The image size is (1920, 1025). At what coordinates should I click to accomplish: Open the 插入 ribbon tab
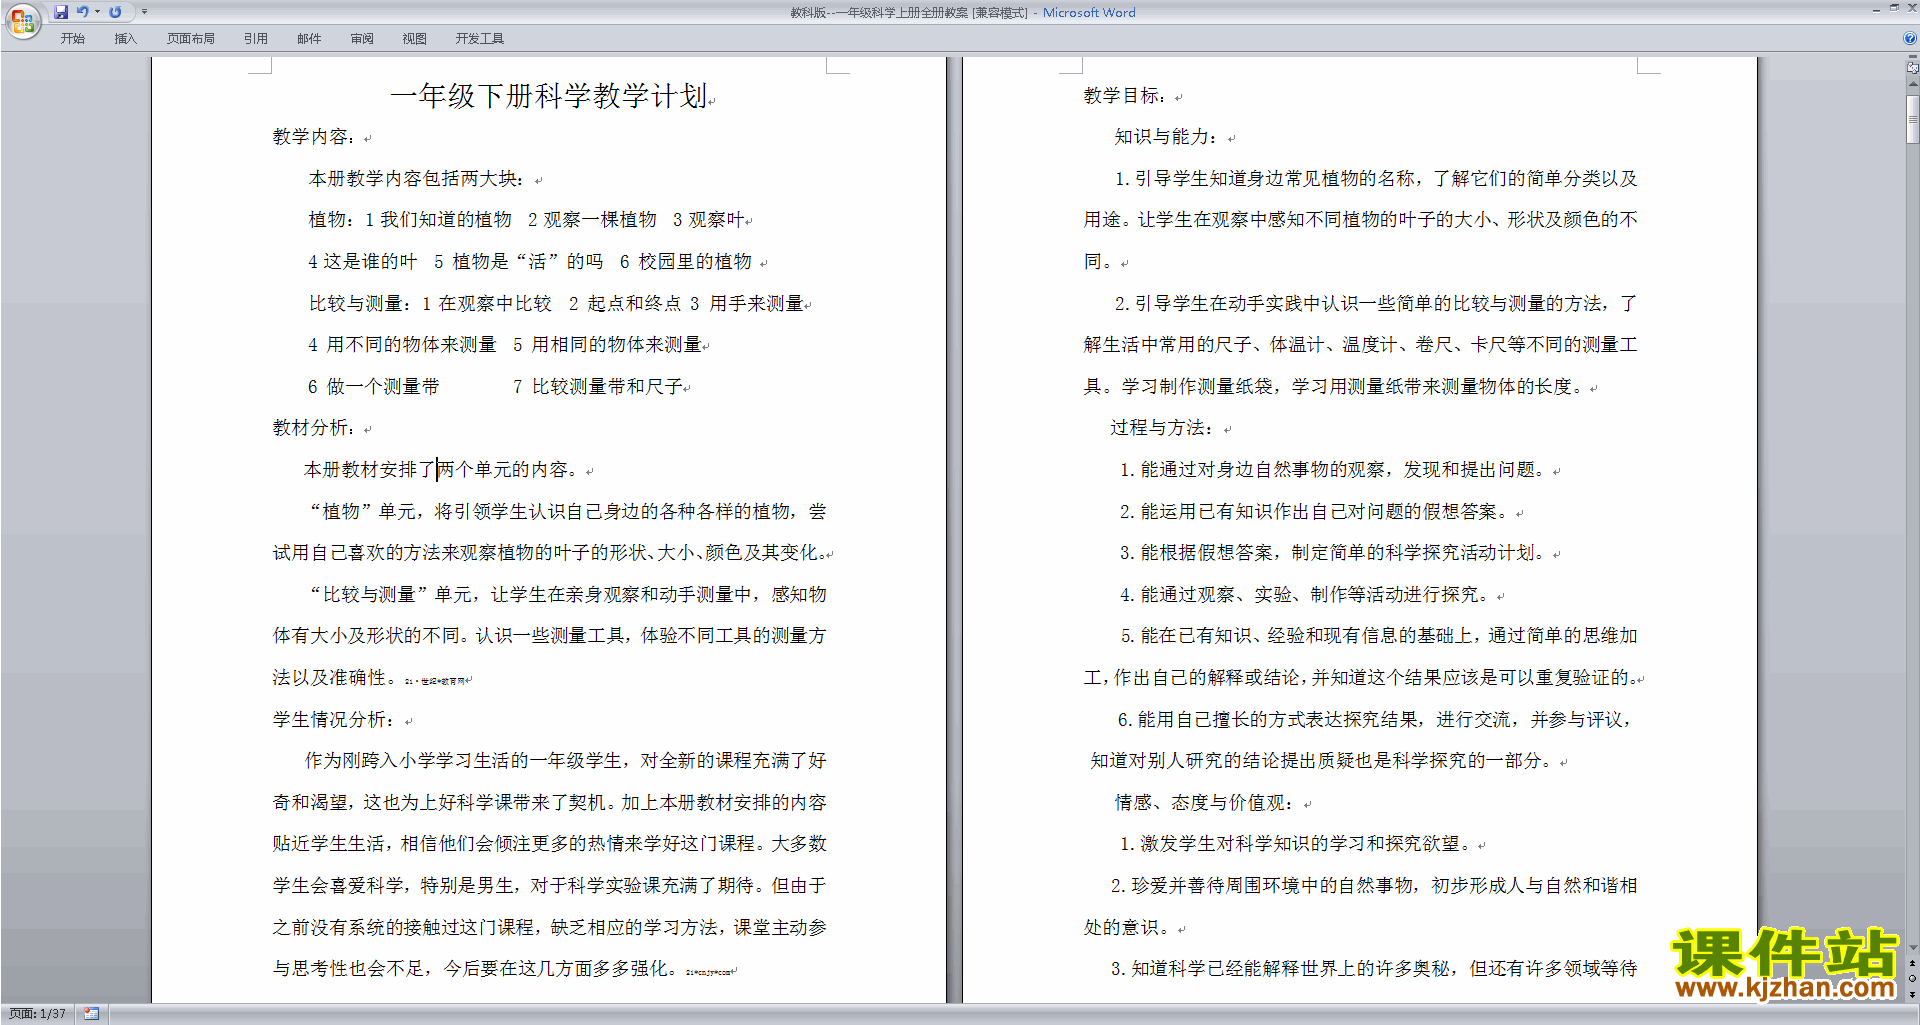pos(125,39)
